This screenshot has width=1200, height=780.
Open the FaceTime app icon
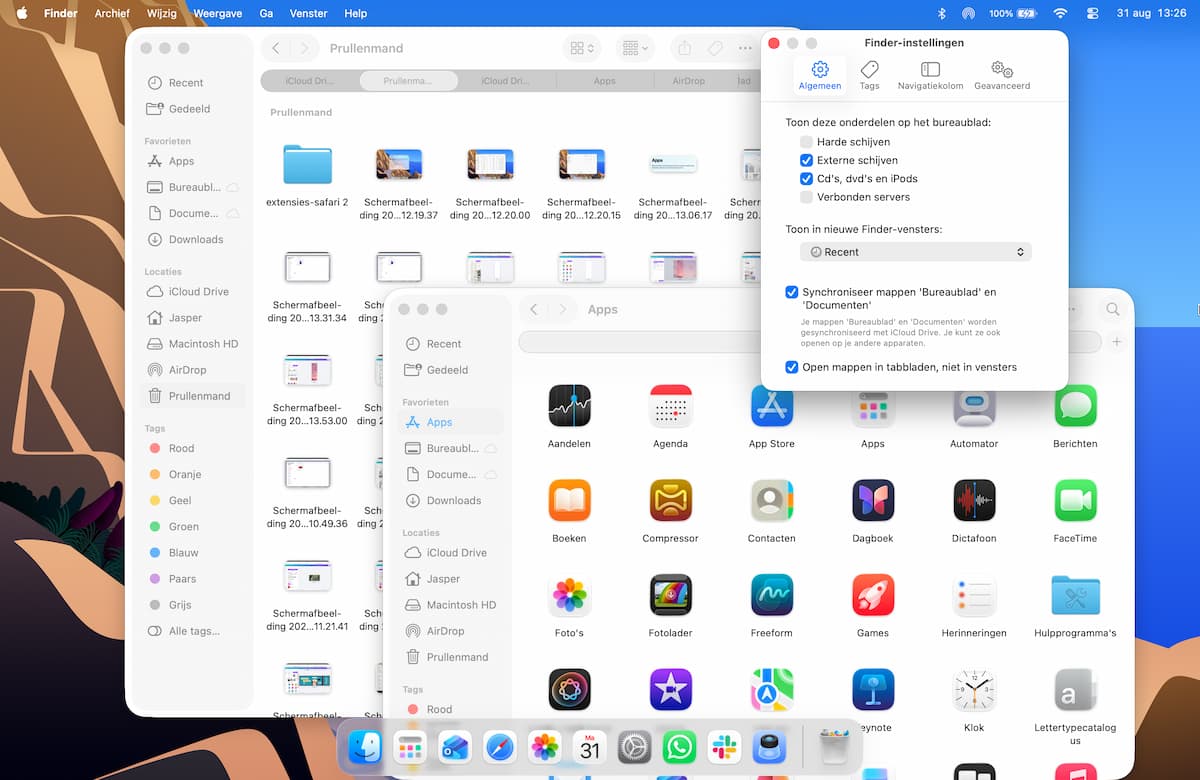[x=1075, y=500]
